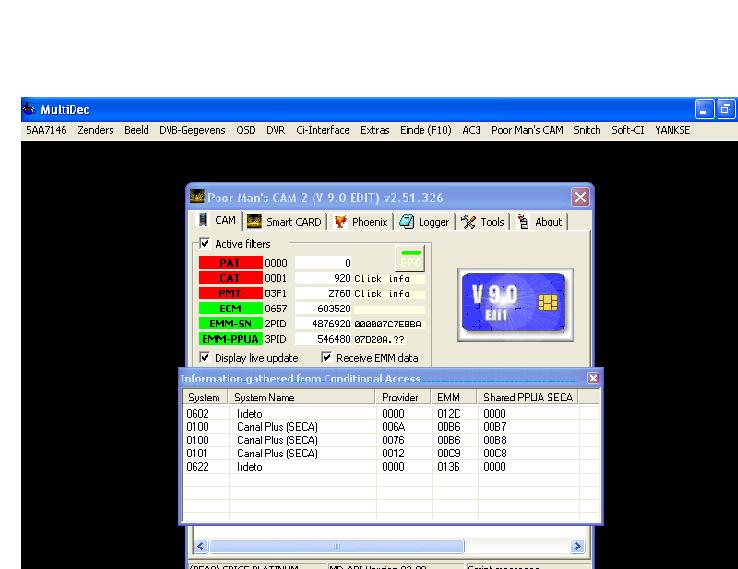Click the Provider column header
The width and height of the screenshot is (738, 569).
click(x=403, y=397)
